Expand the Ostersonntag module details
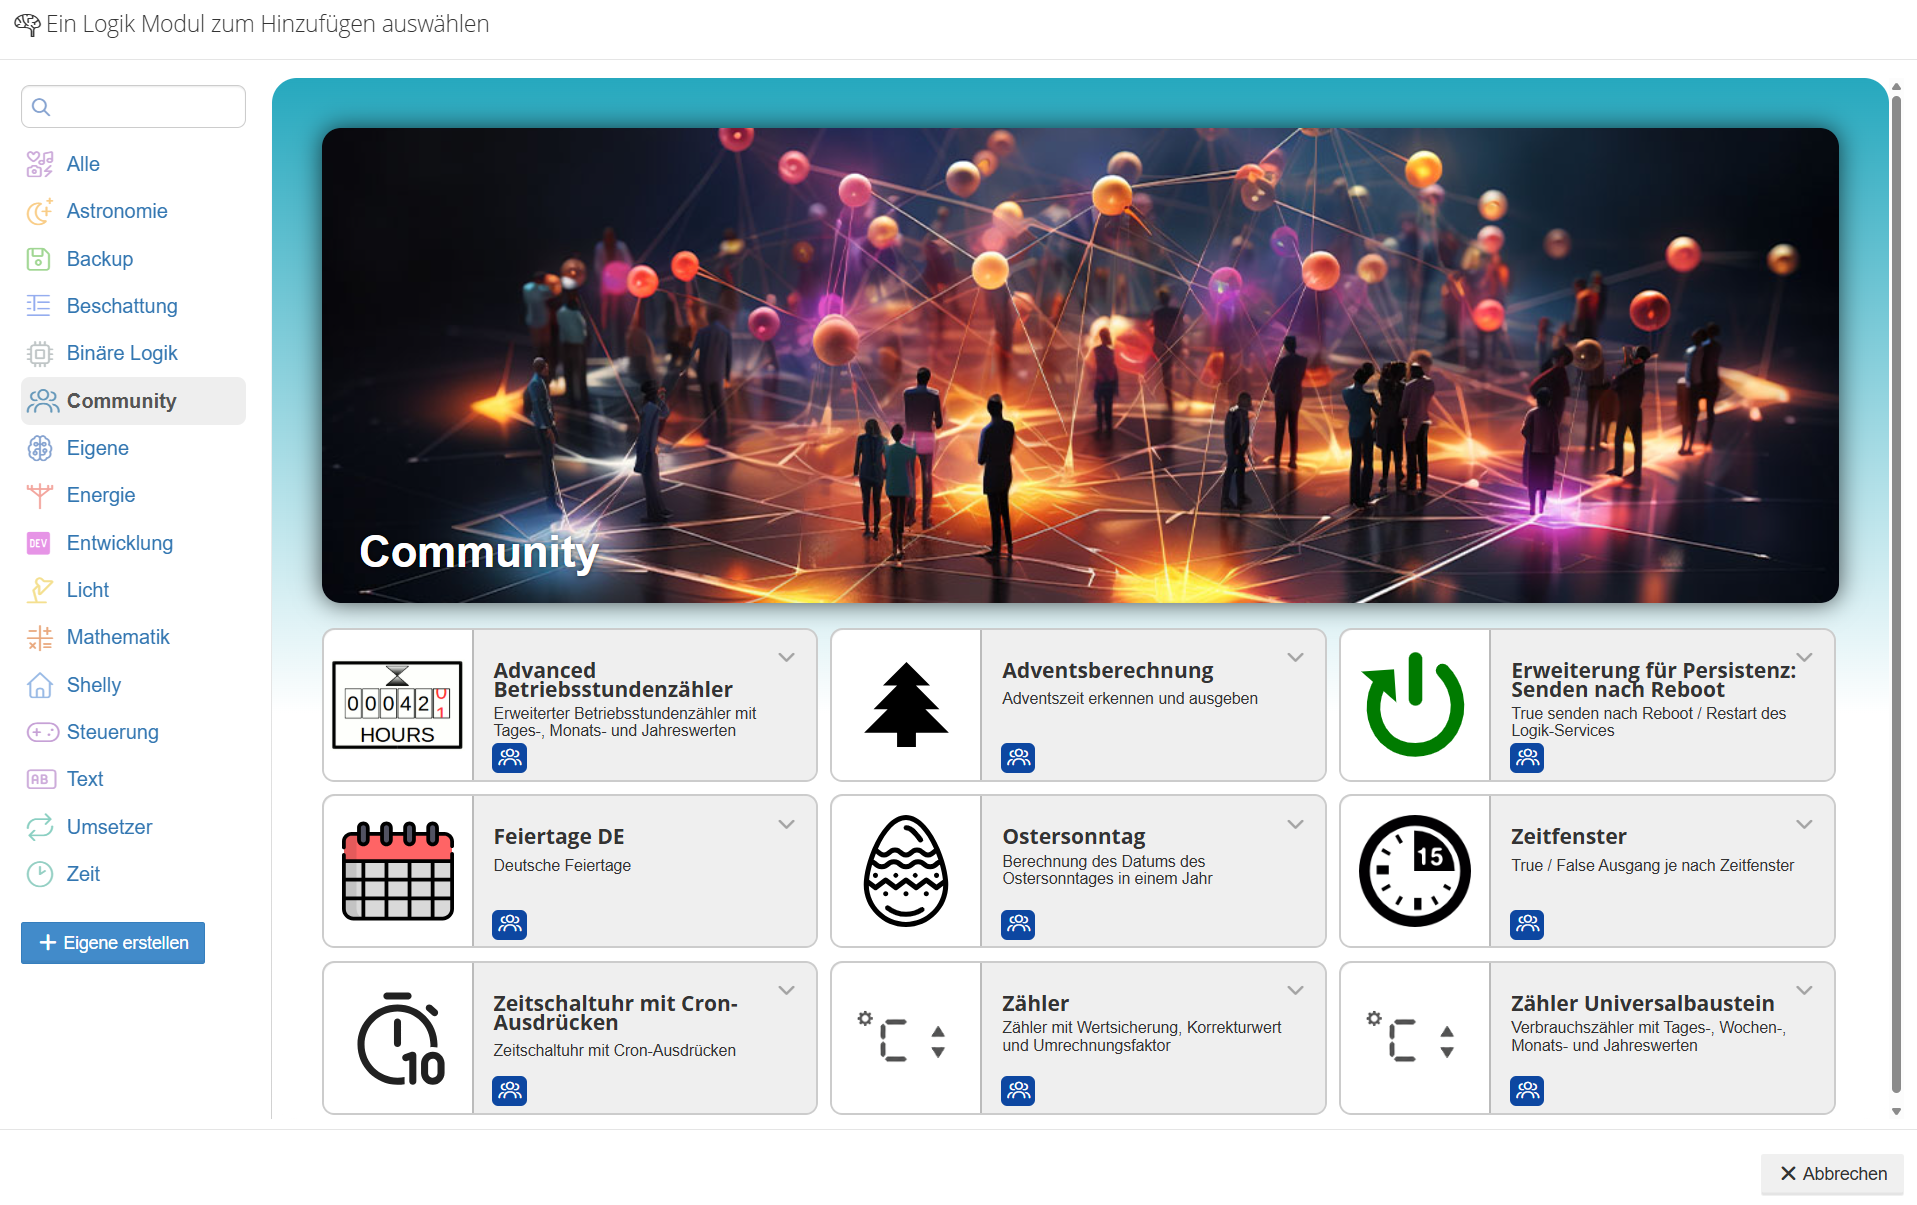The width and height of the screenshot is (1917, 1205). tap(1296, 824)
